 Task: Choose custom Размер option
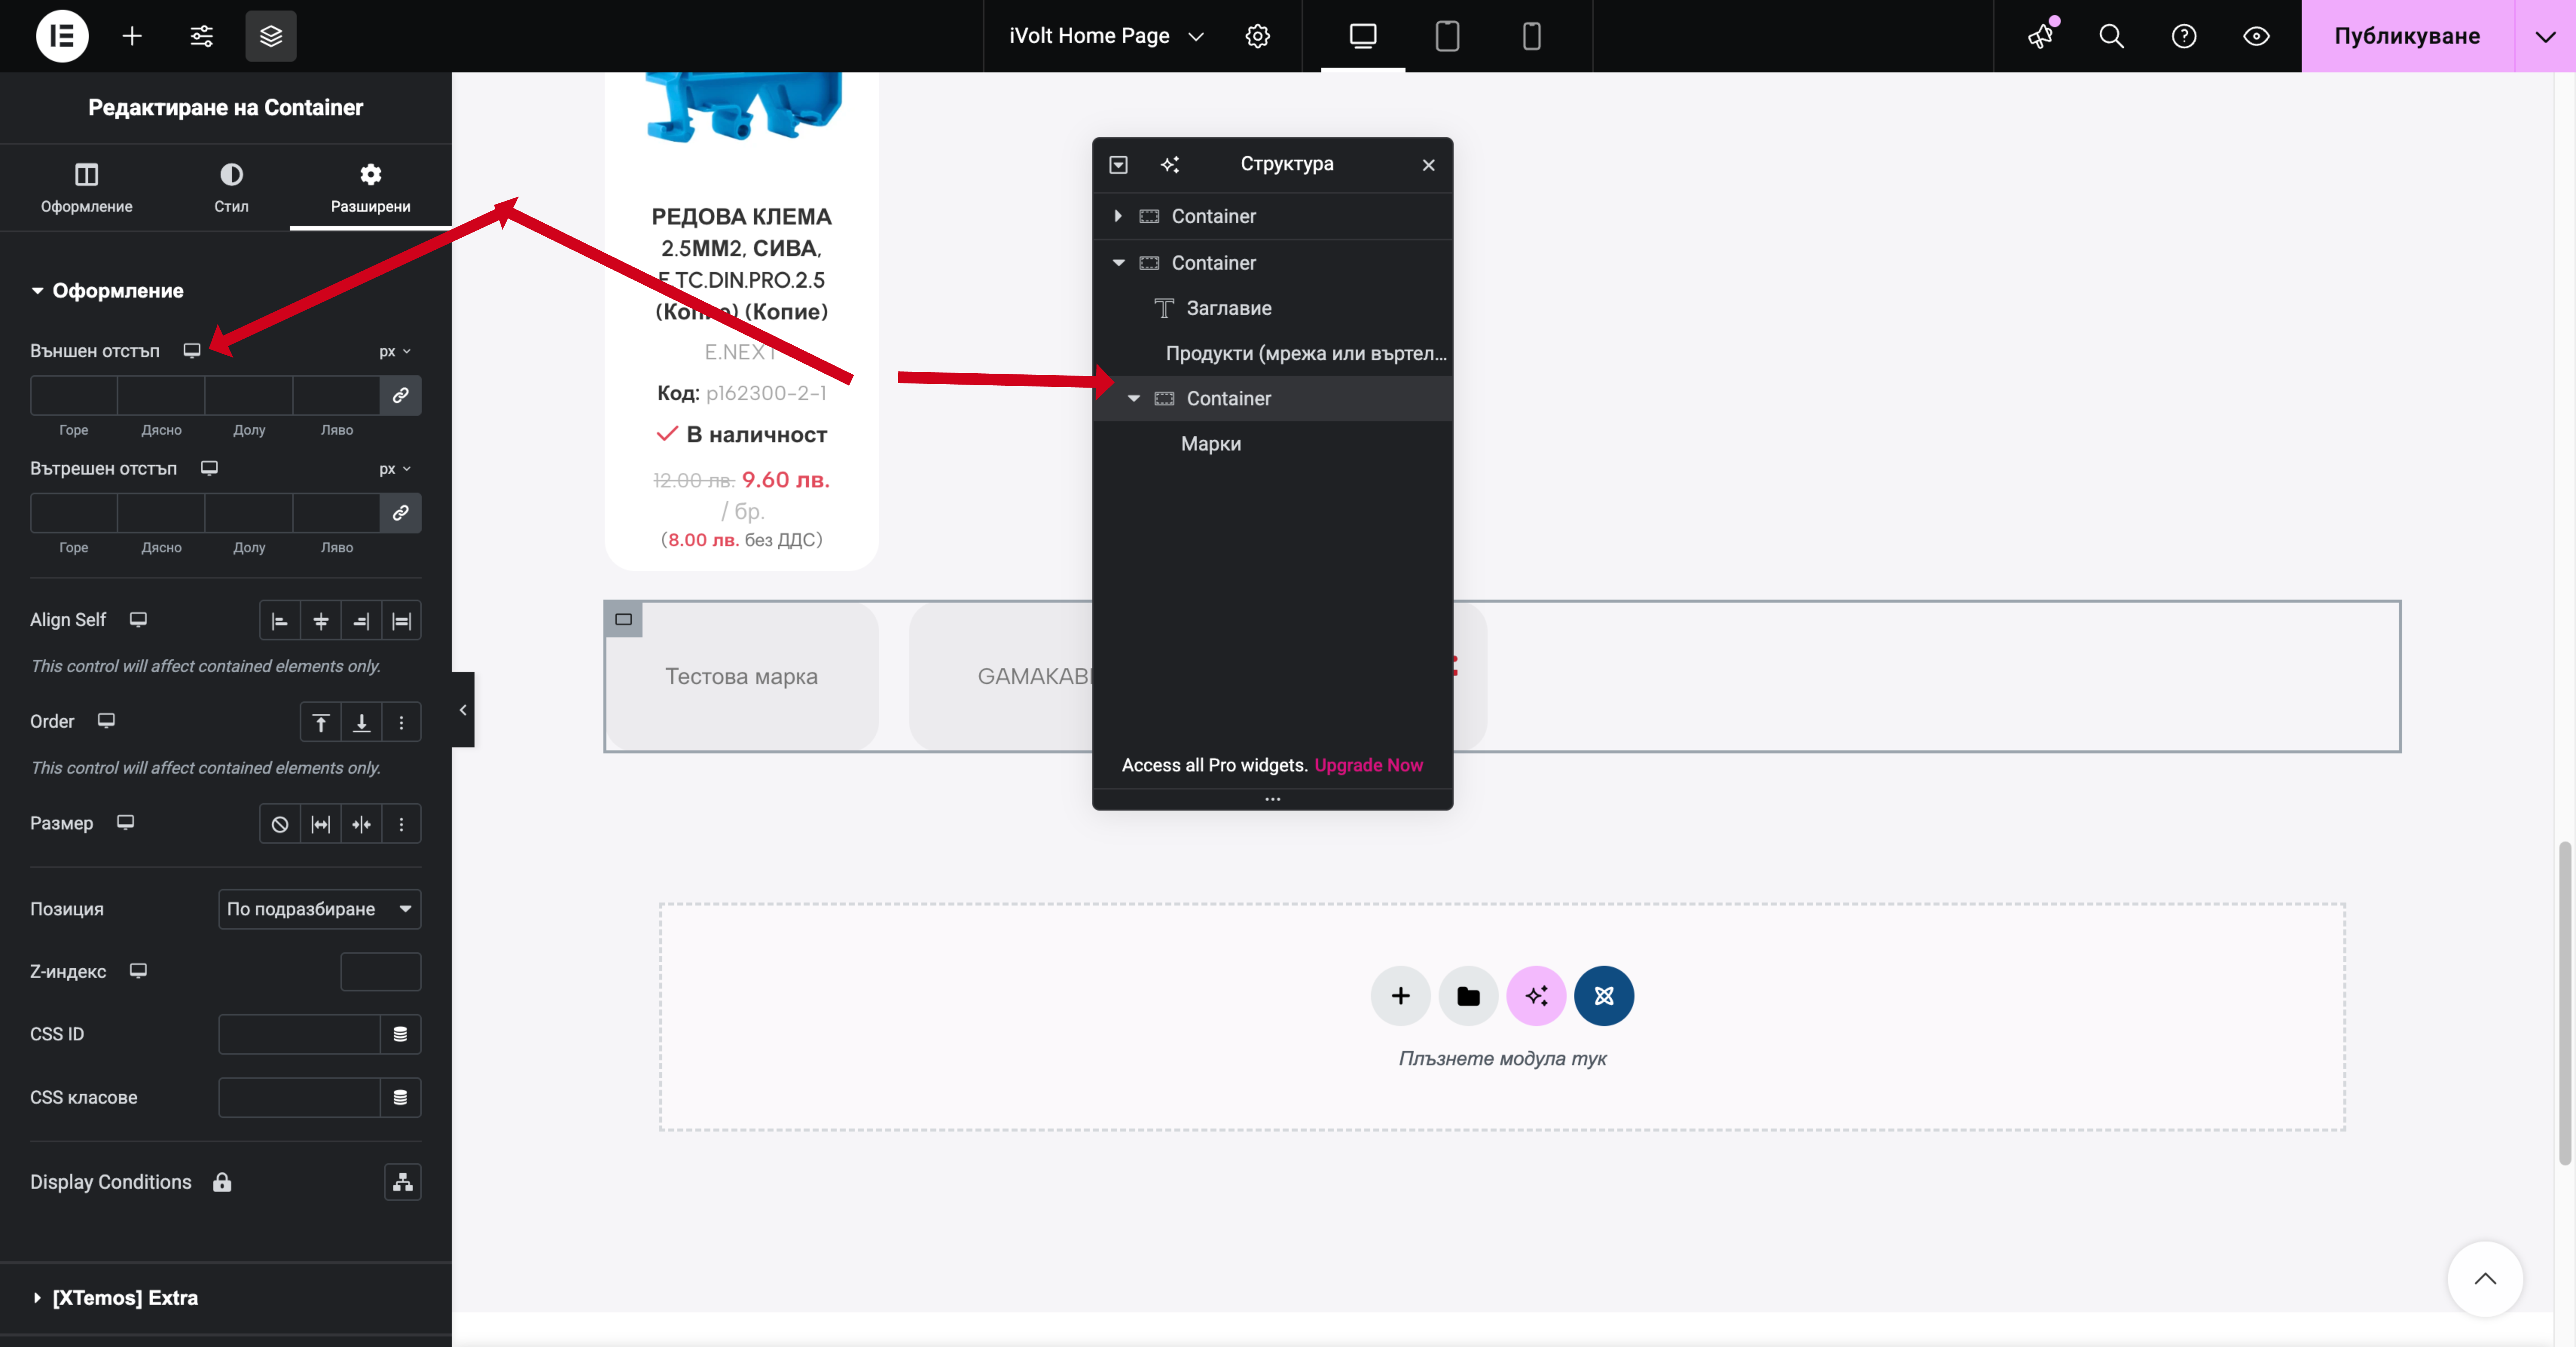click(401, 824)
